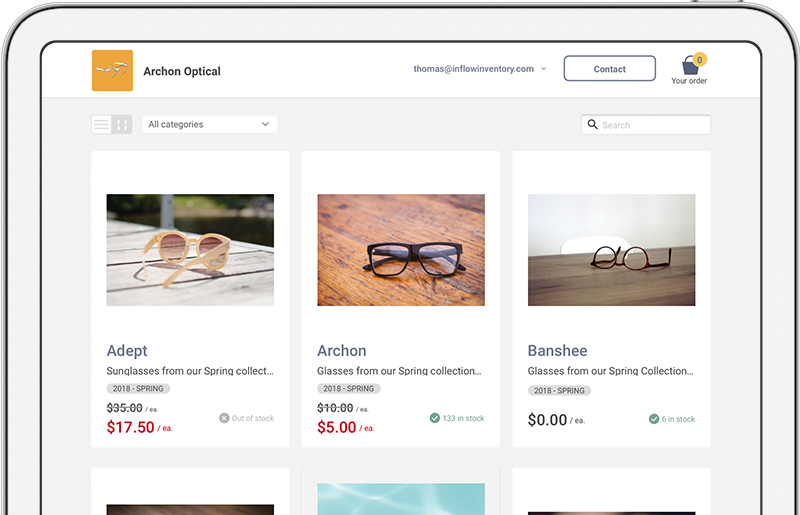Image resolution: width=800 pixels, height=515 pixels.
Task: Click the $5.00 sale price
Action: [x=337, y=427]
